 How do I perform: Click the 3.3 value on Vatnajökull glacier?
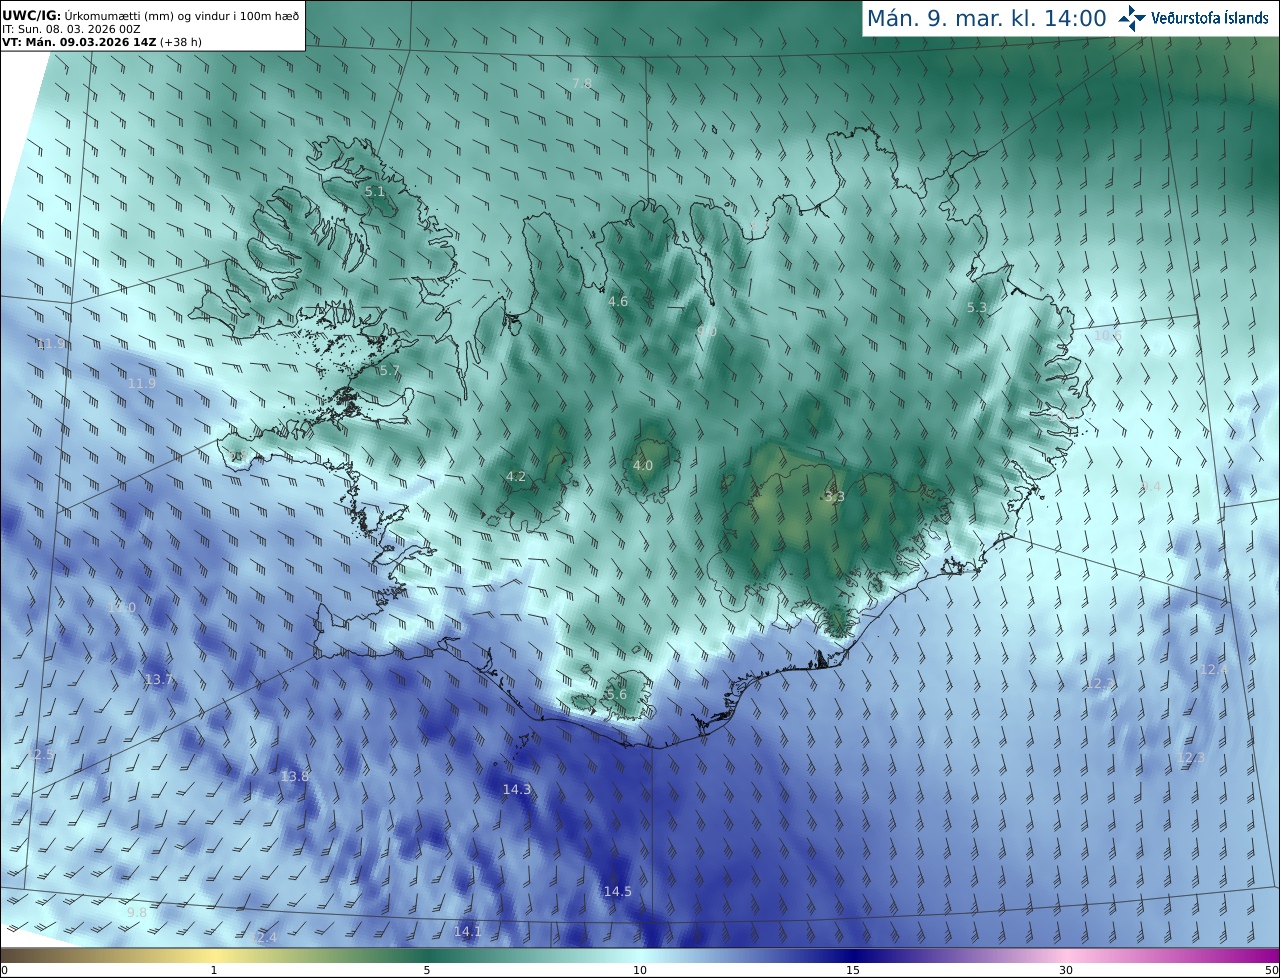pos(835,496)
